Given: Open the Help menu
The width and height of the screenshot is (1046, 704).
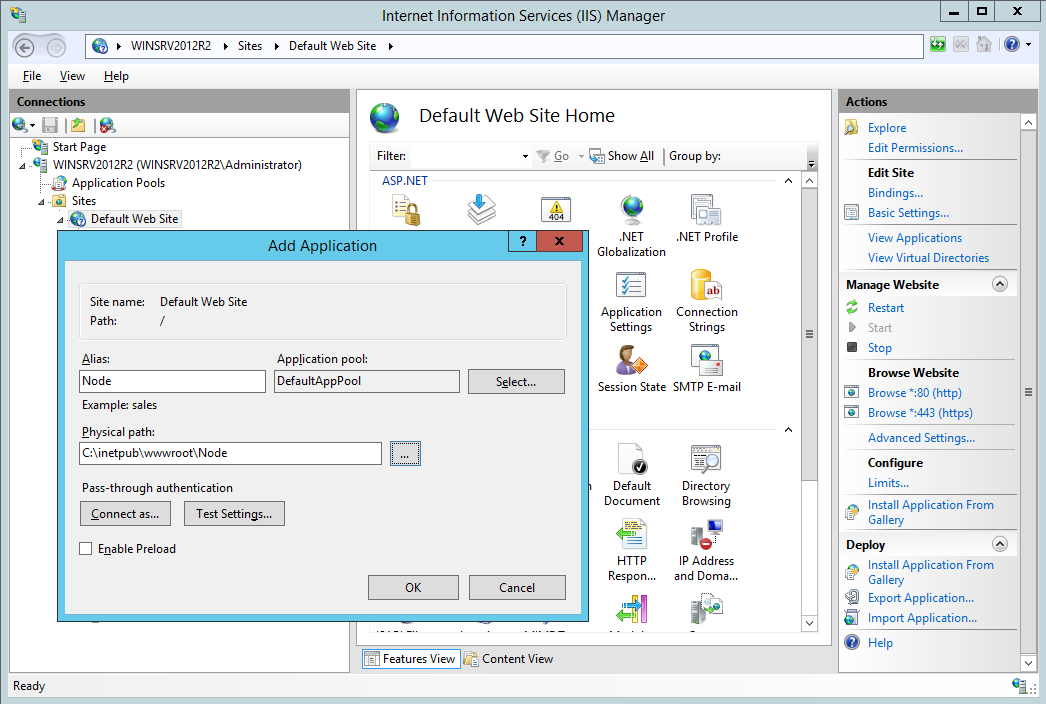Looking at the screenshot, I should [116, 76].
